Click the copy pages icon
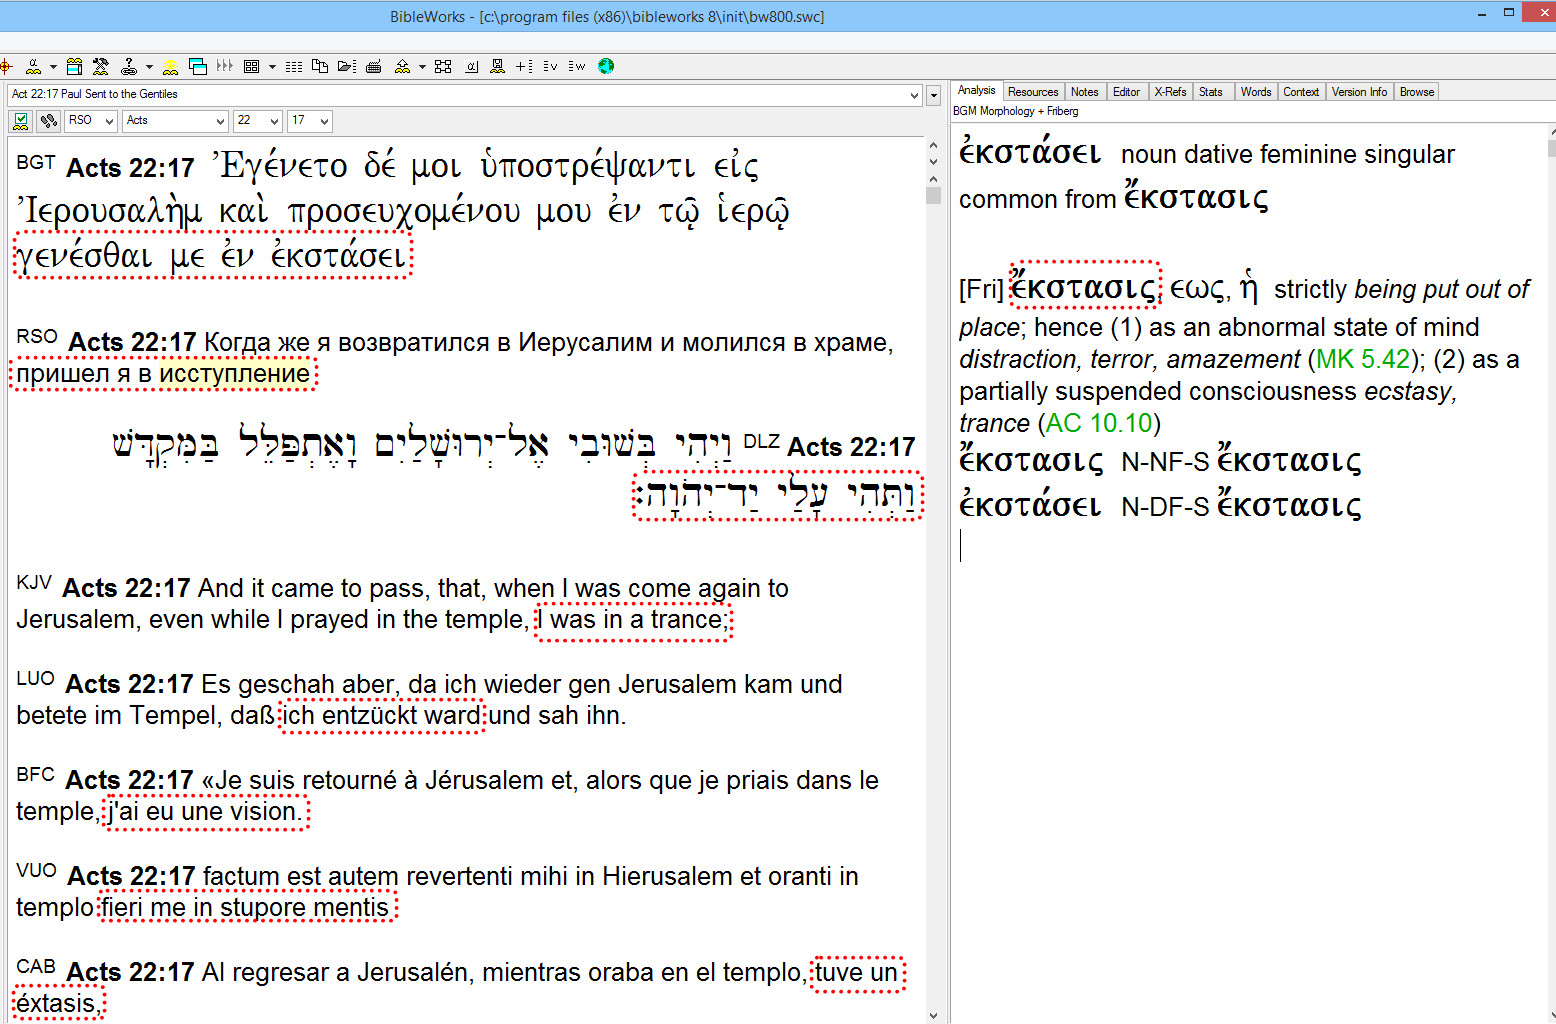The image size is (1556, 1024). coord(320,66)
